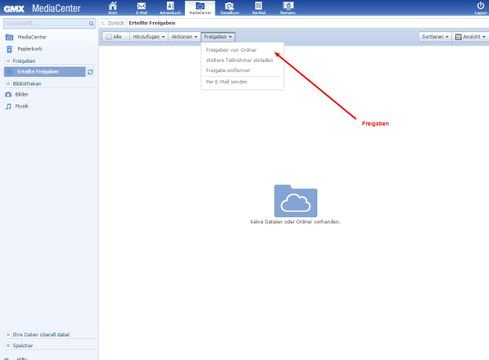Open the Start home icon

[113, 7]
